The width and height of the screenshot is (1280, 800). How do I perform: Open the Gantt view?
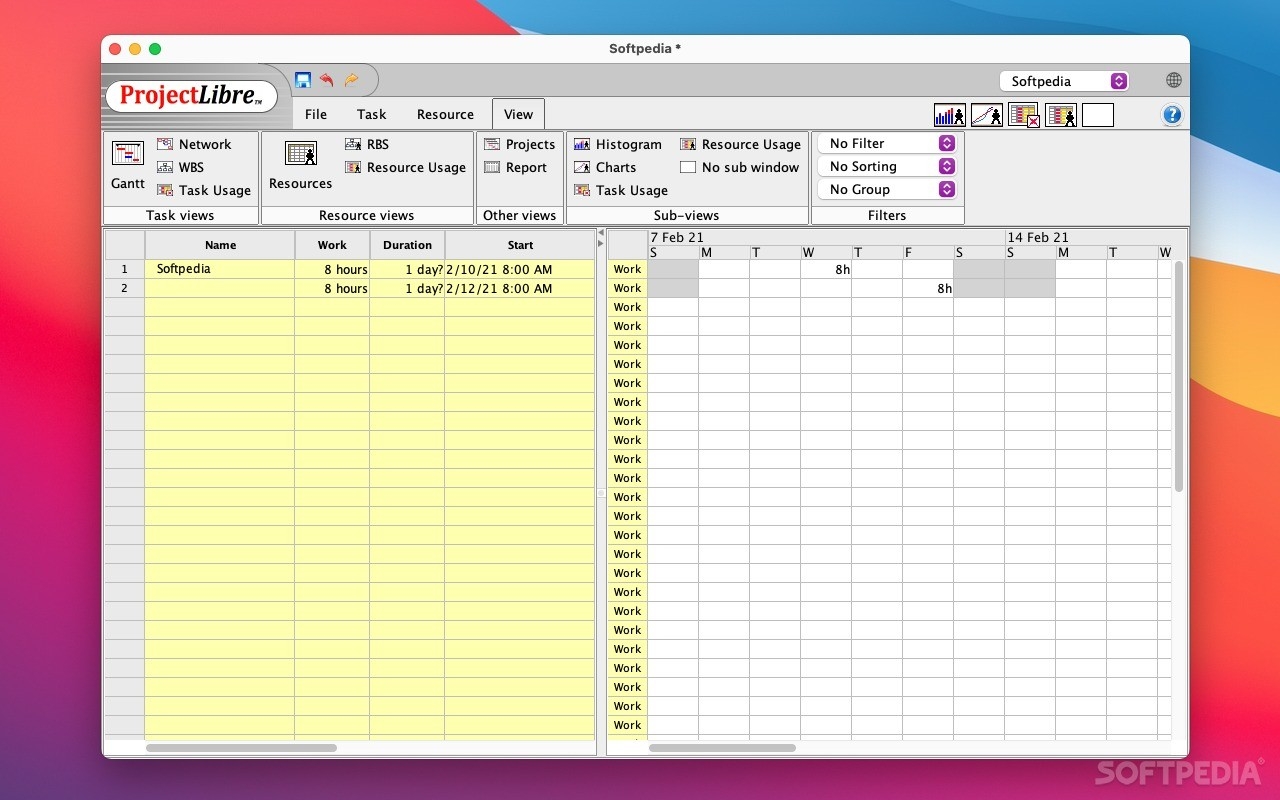point(127,165)
